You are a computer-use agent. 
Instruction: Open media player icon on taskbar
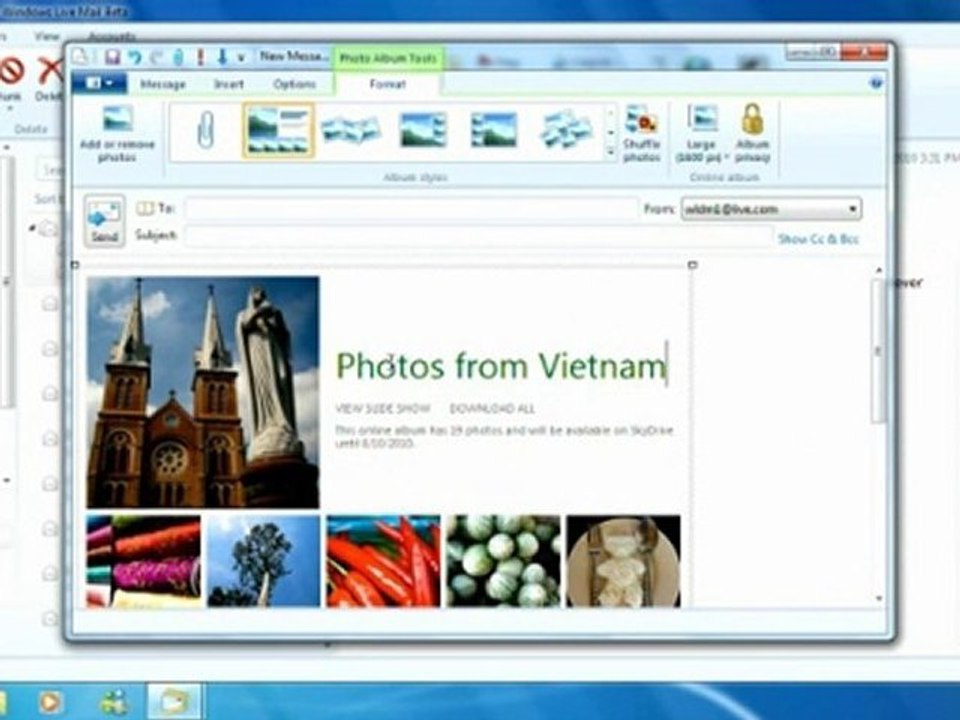pyautogui.click(x=50, y=702)
